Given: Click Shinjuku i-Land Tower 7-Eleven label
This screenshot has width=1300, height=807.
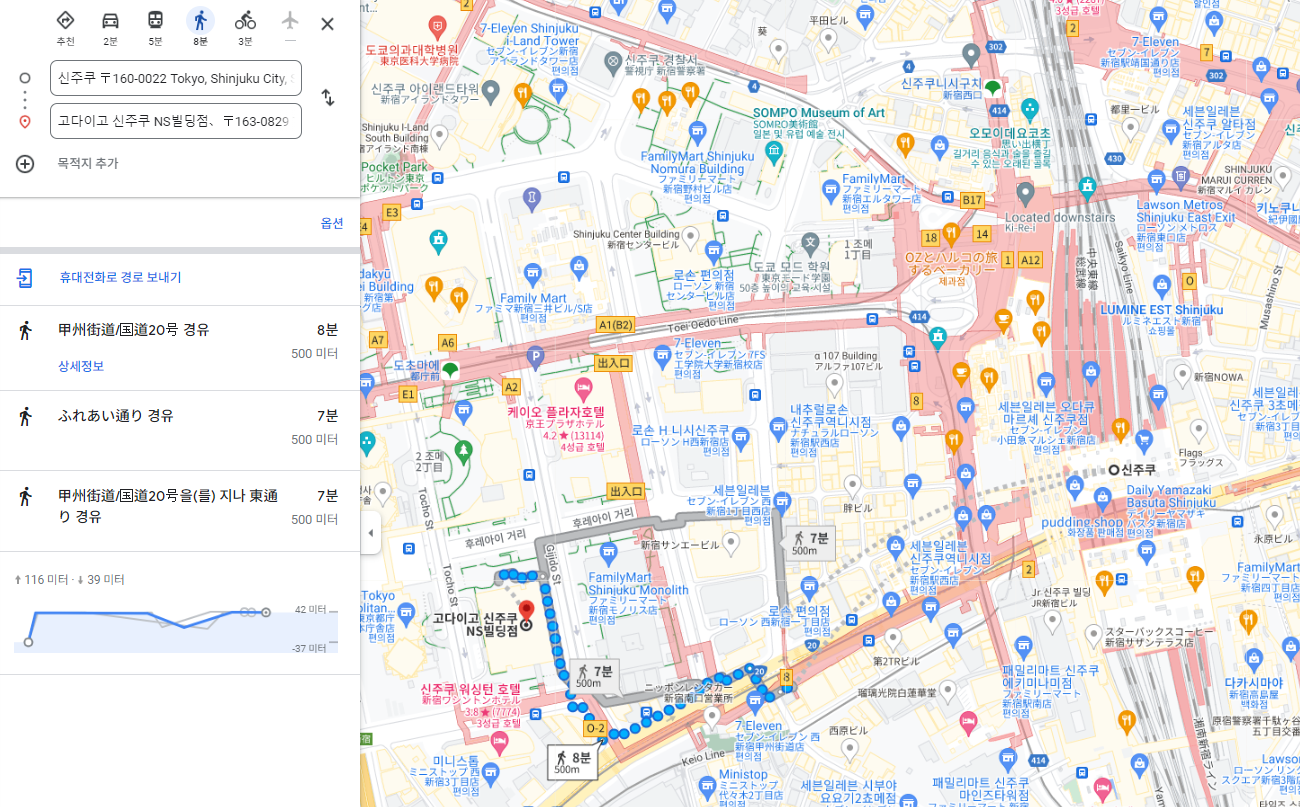Looking at the screenshot, I should [x=530, y=35].
